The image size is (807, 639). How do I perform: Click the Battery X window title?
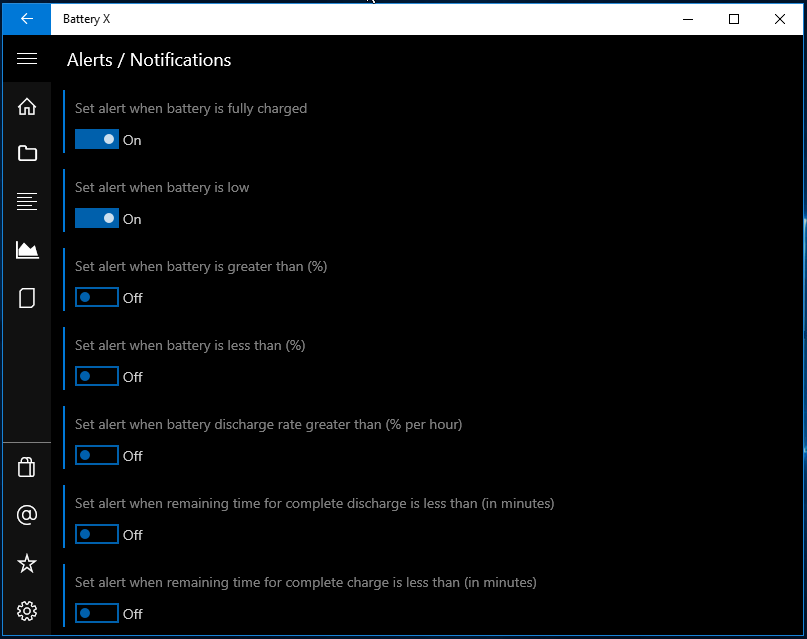coord(86,19)
